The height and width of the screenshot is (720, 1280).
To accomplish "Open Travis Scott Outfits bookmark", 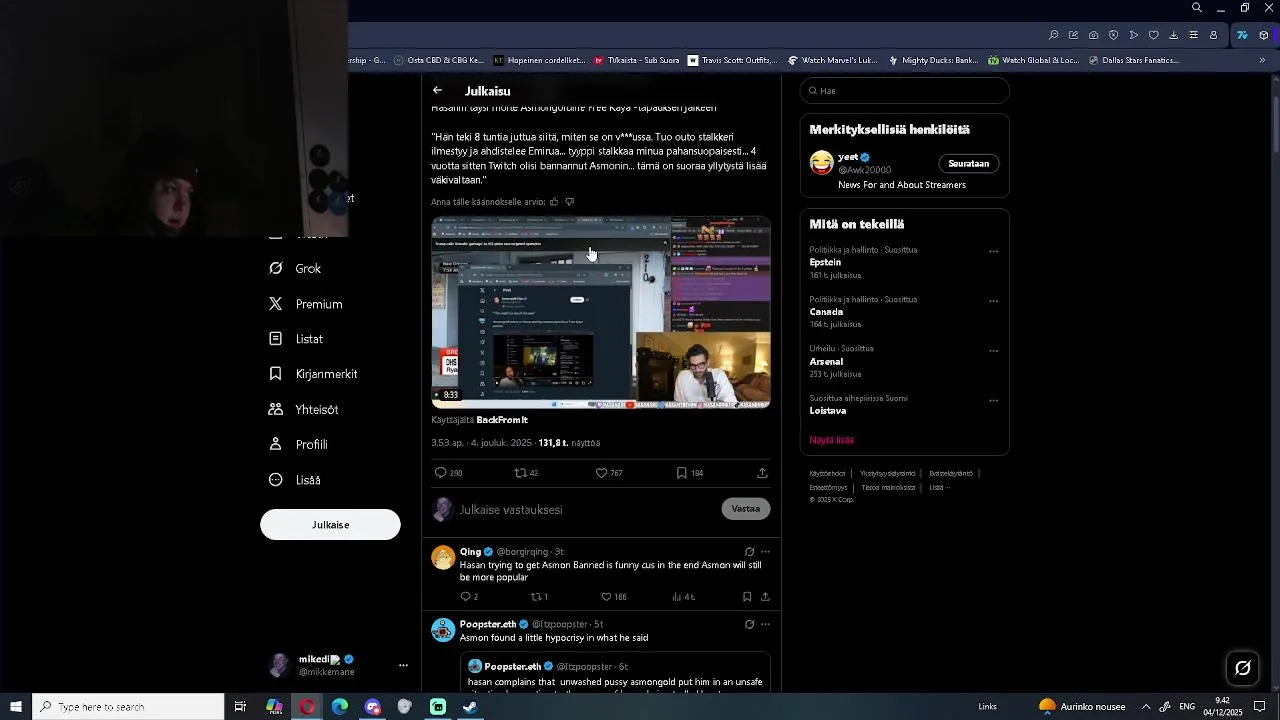I will point(732,60).
